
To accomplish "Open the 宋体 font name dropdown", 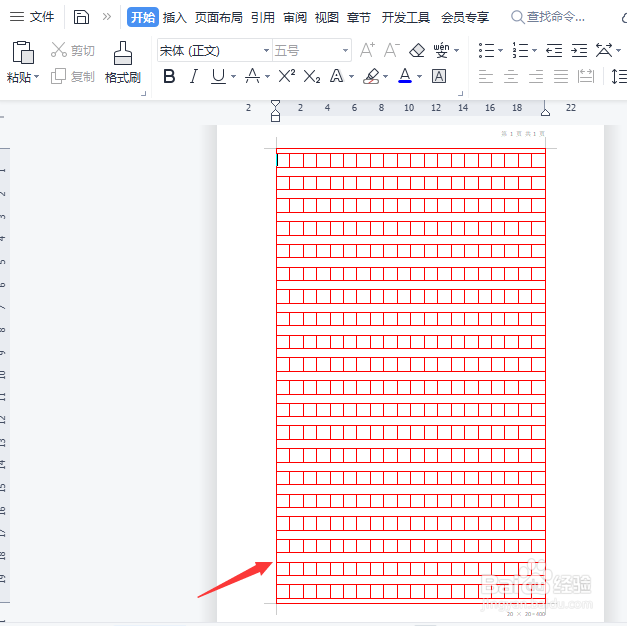I will [266, 50].
